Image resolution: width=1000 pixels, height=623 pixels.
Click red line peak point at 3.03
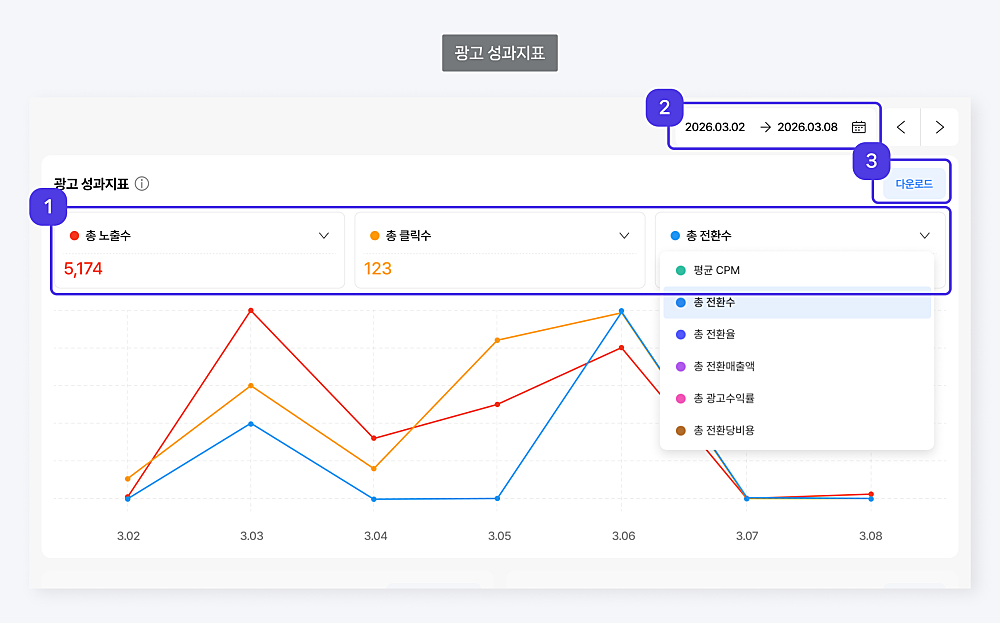pos(251,311)
